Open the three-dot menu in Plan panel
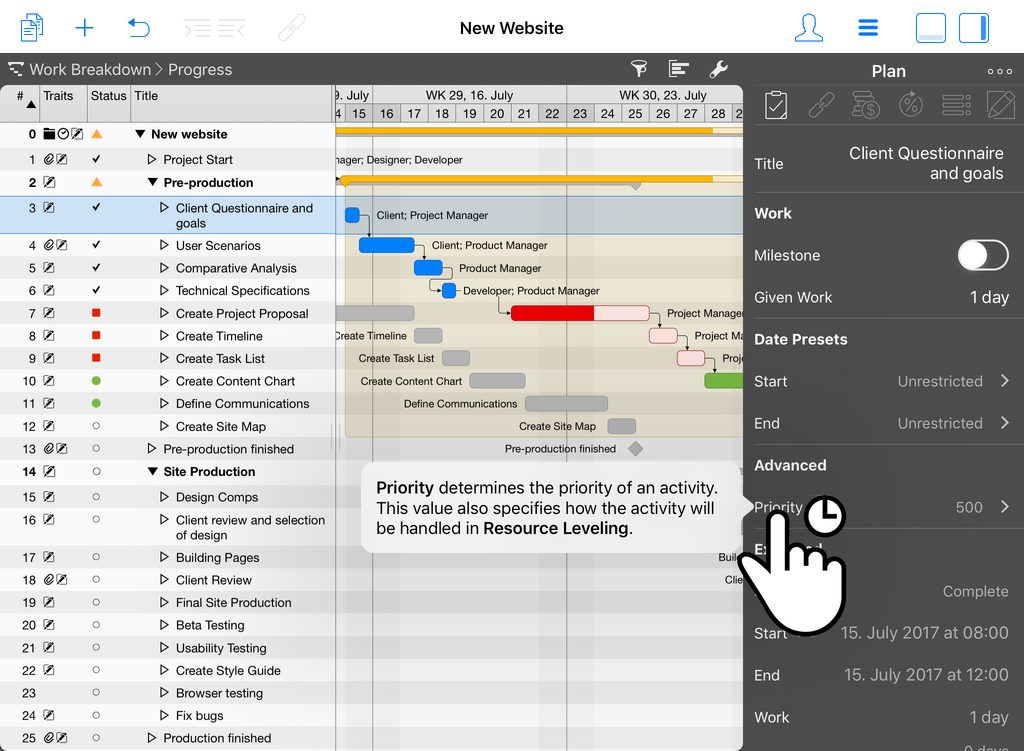 click(999, 70)
